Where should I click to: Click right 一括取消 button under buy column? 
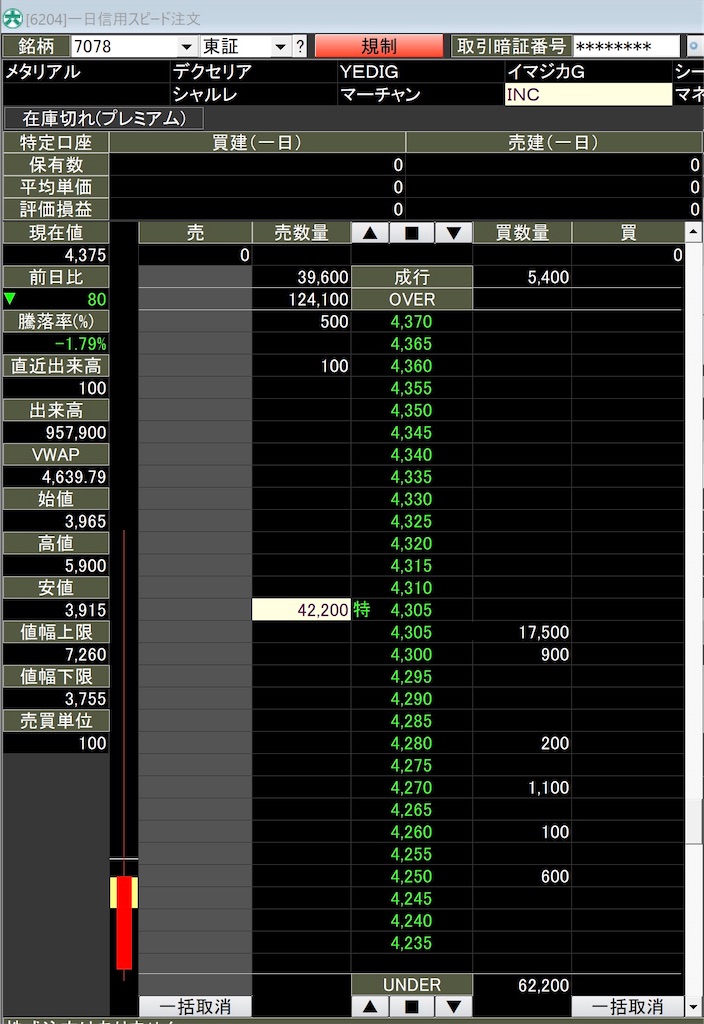pos(627,1006)
